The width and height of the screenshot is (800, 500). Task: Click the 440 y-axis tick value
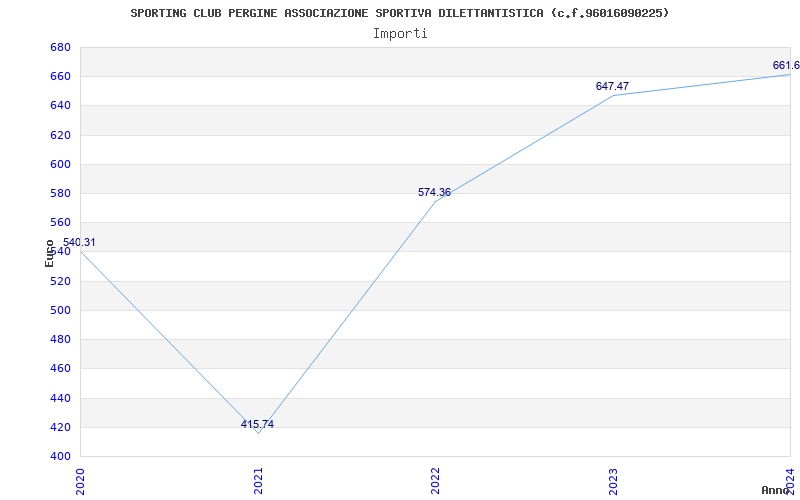pyautogui.click(x=60, y=398)
